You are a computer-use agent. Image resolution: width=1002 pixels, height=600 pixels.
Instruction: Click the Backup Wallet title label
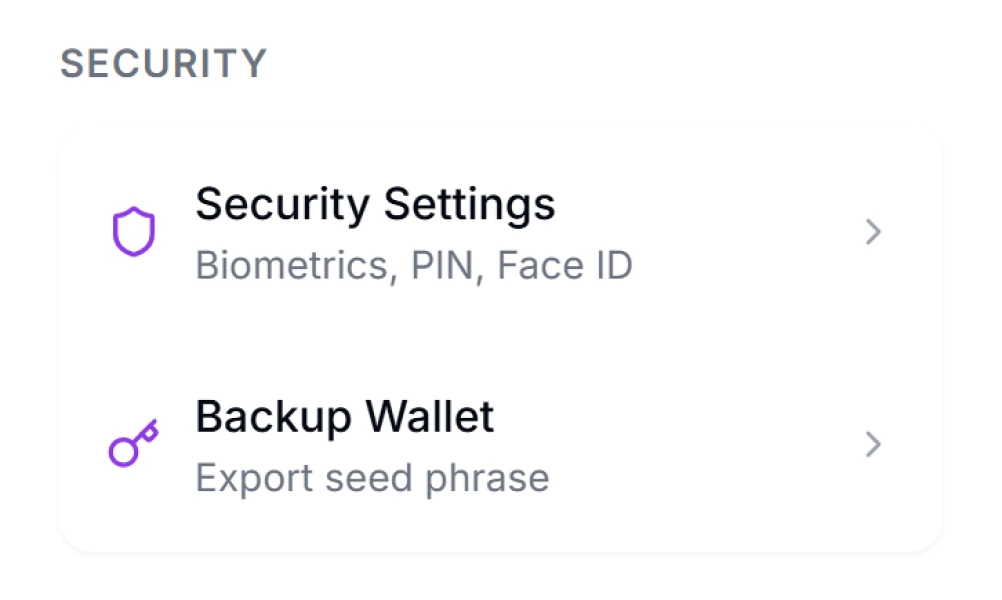(x=345, y=417)
